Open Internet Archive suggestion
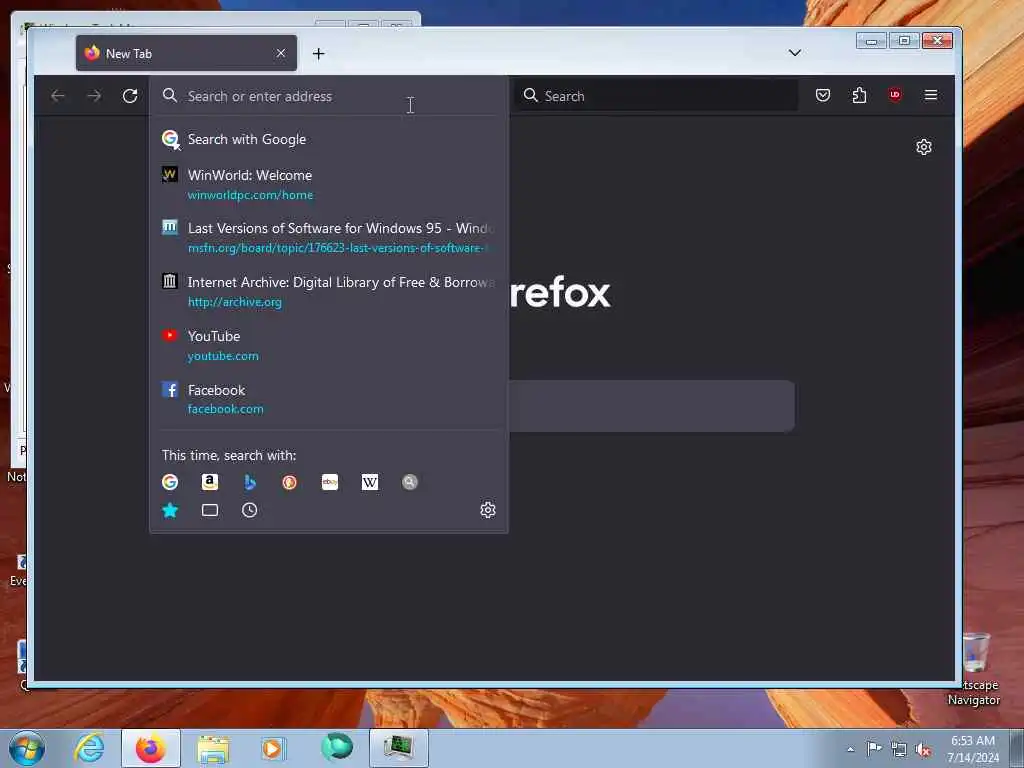The image size is (1024, 768). 328,291
